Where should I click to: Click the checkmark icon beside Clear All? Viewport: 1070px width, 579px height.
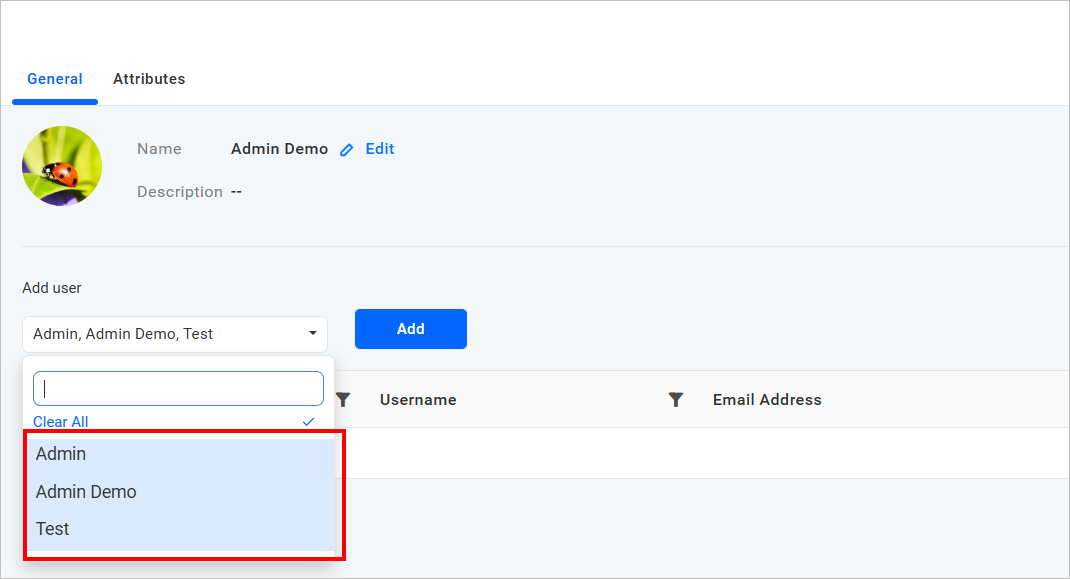pyautogui.click(x=308, y=422)
